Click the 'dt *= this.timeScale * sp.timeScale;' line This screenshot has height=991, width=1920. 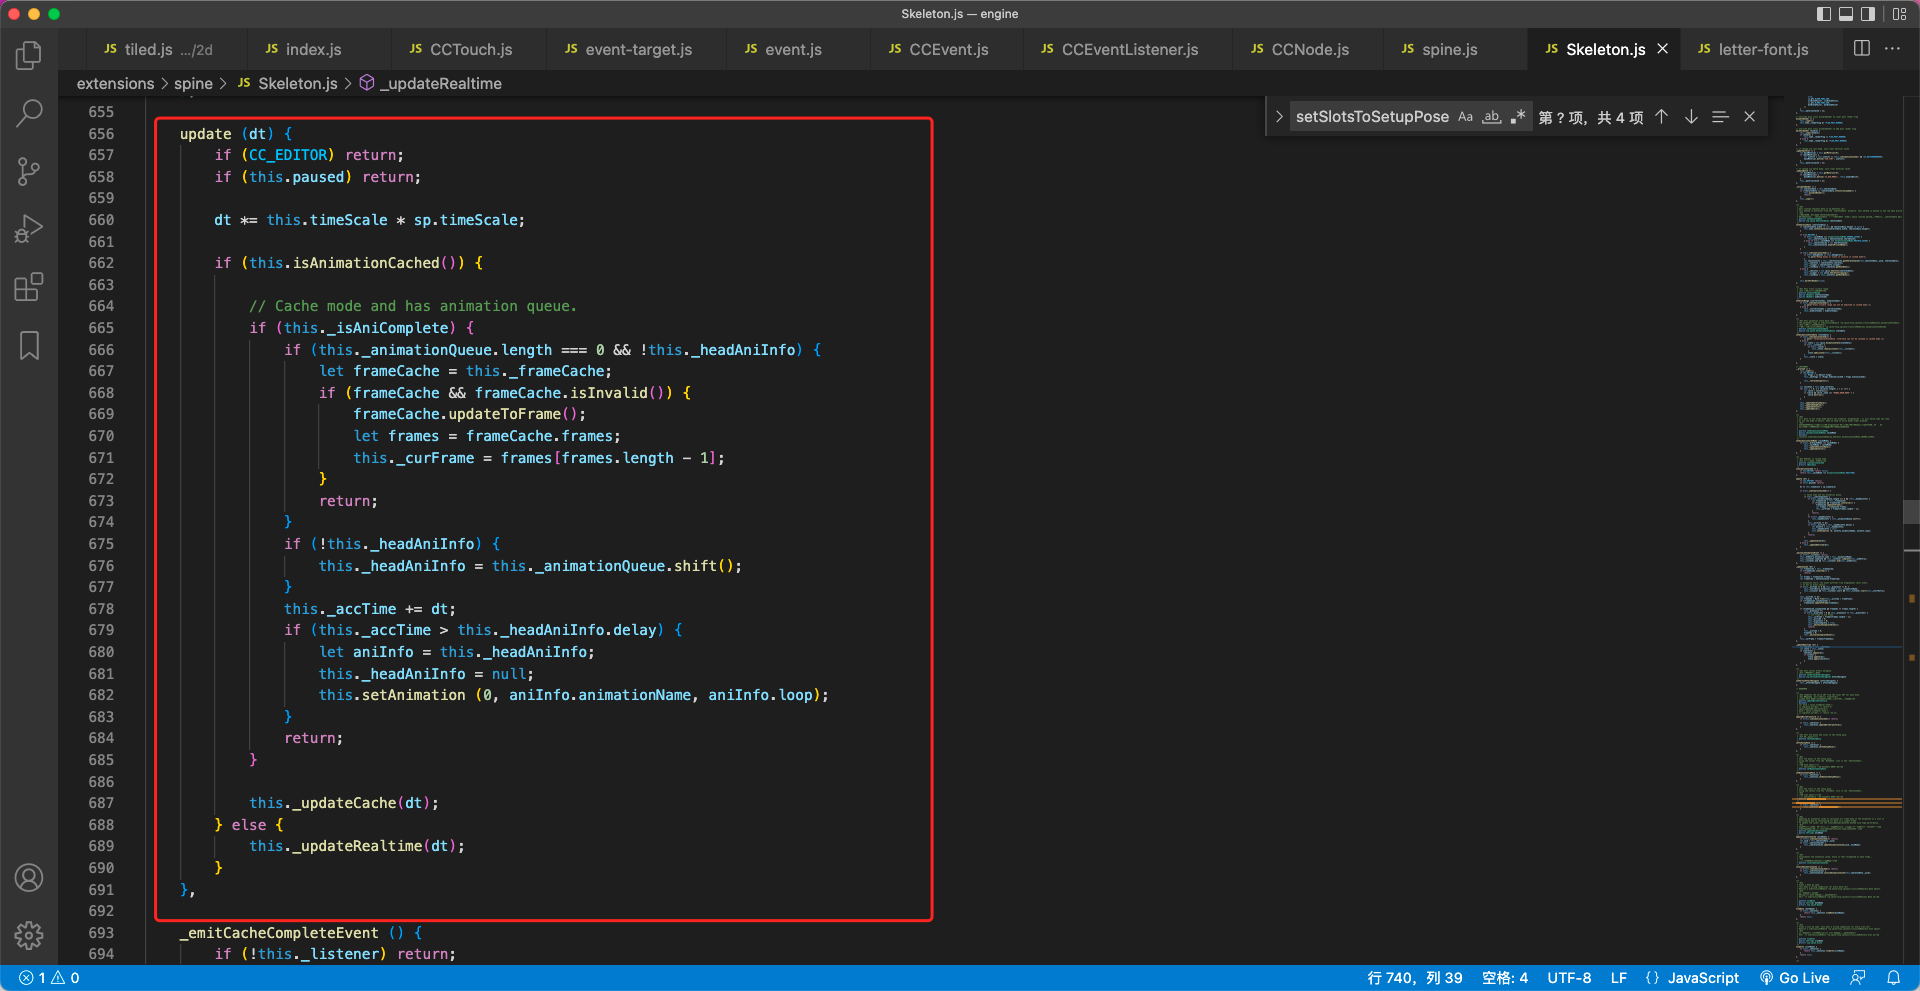tap(370, 220)
